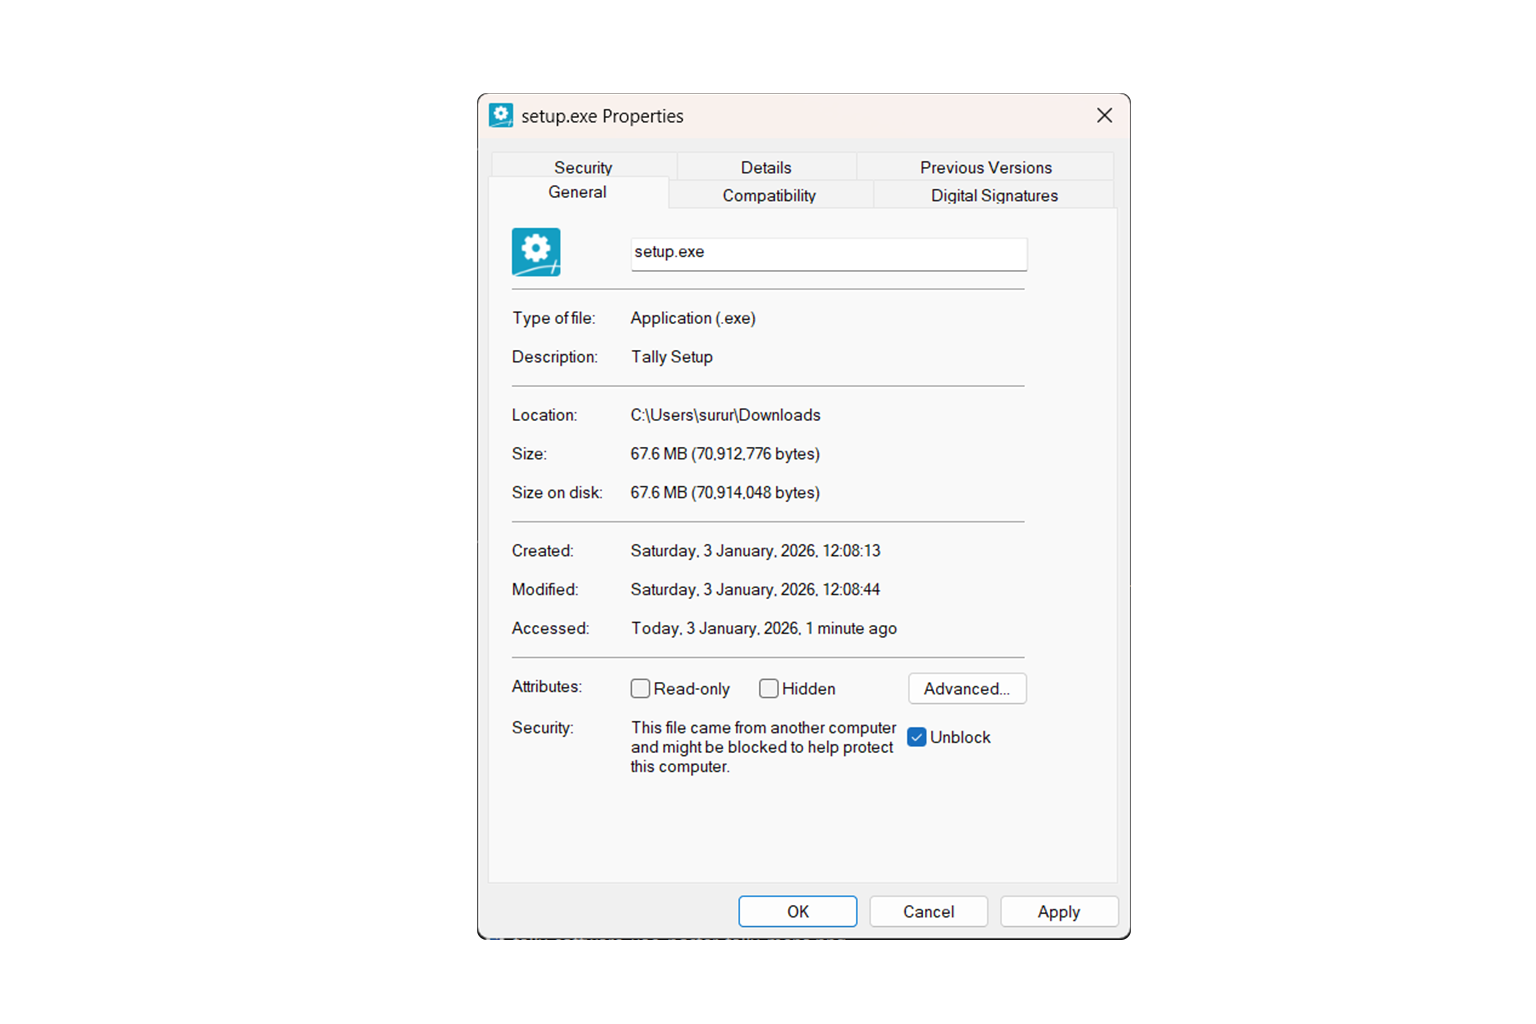Image resolution: width=1536 pixels, height=1024 pixels.
Task: Close the setup.exe Properties dialog
Action: (x=1104, y=116)
